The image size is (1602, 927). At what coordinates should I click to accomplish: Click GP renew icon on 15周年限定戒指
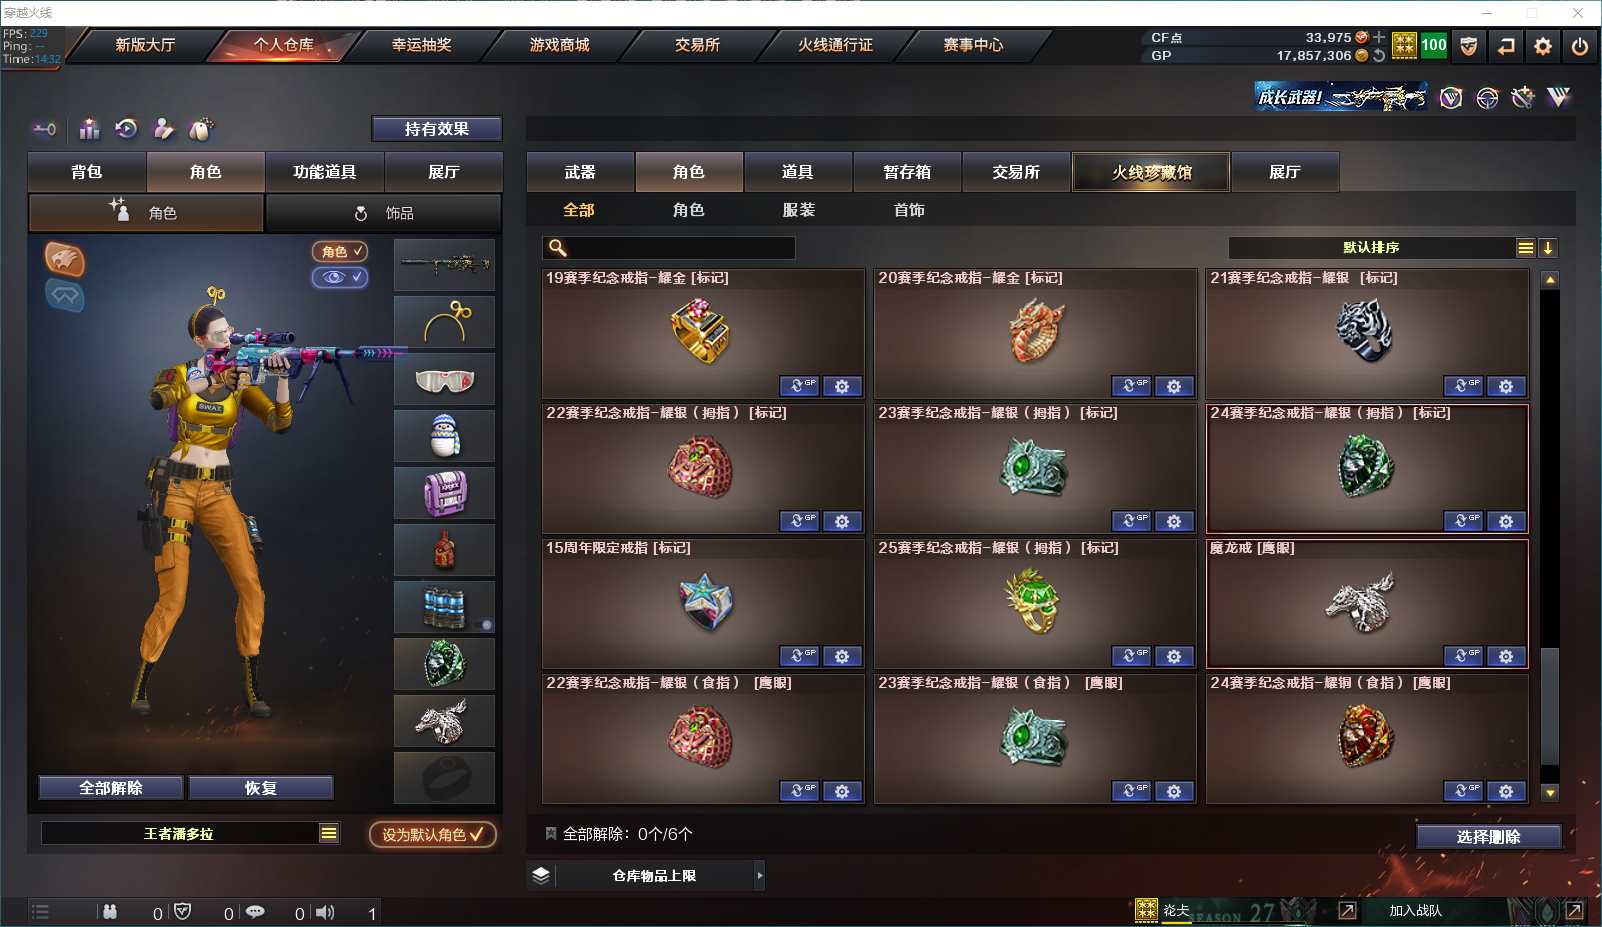(x=799, y=656)
